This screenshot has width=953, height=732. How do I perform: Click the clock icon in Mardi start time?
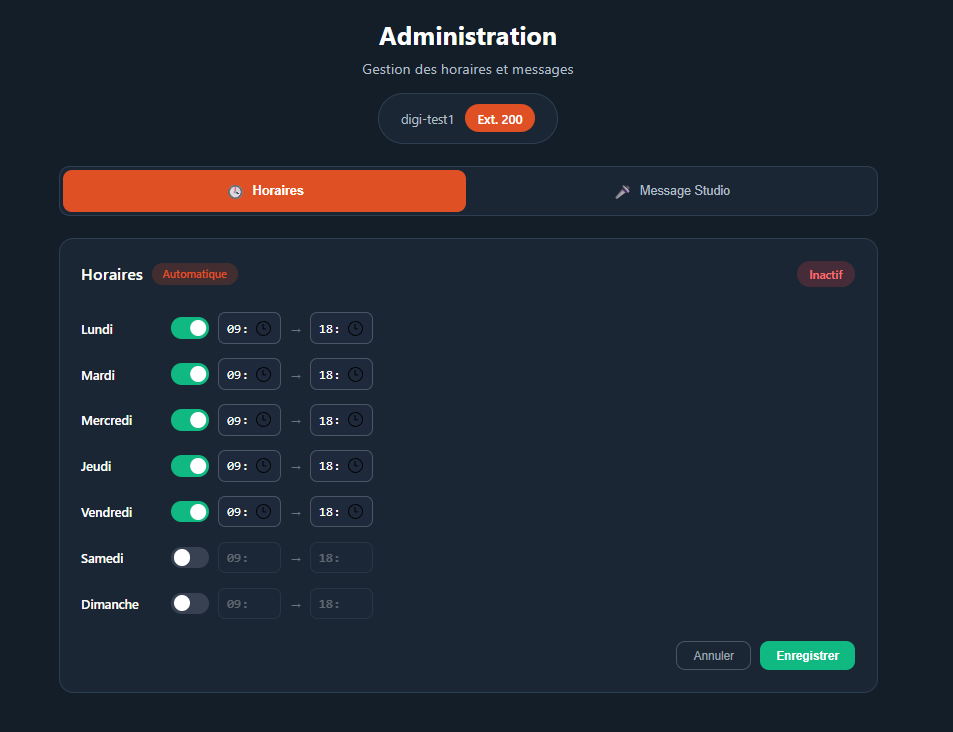pyautogui.click(x=264, y=374)
